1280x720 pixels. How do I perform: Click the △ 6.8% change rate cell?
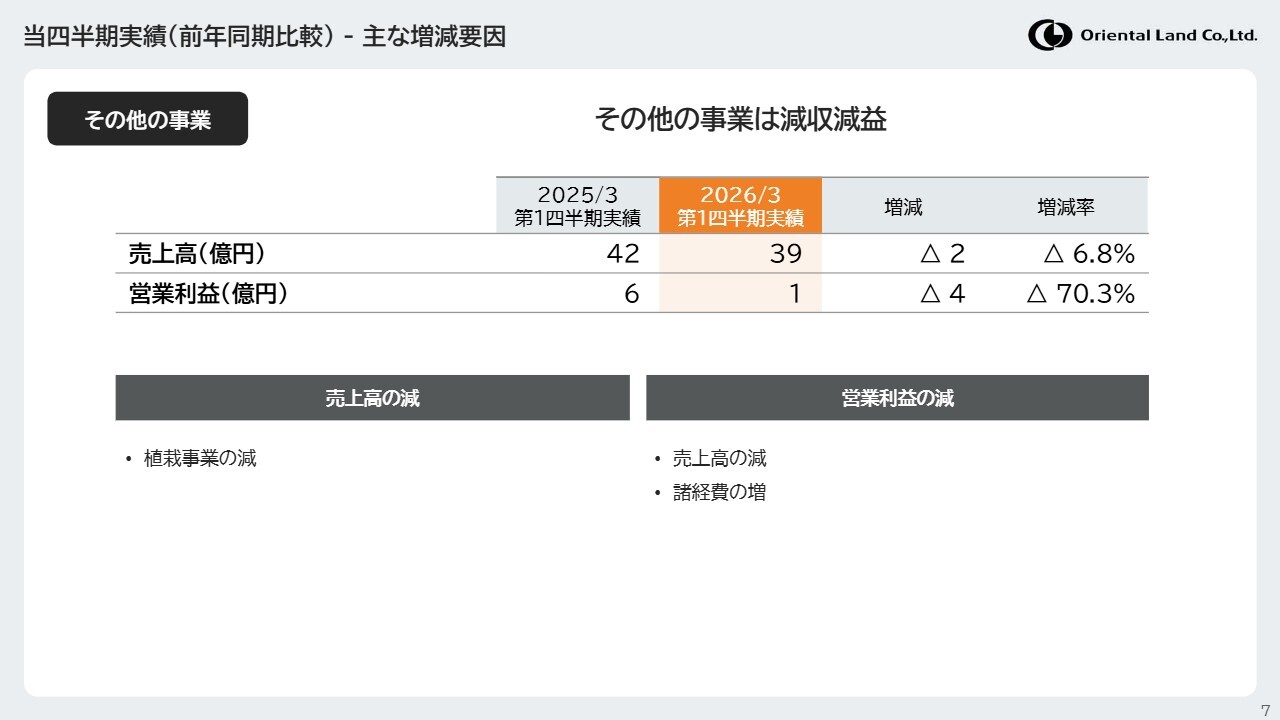[1089, 254]
